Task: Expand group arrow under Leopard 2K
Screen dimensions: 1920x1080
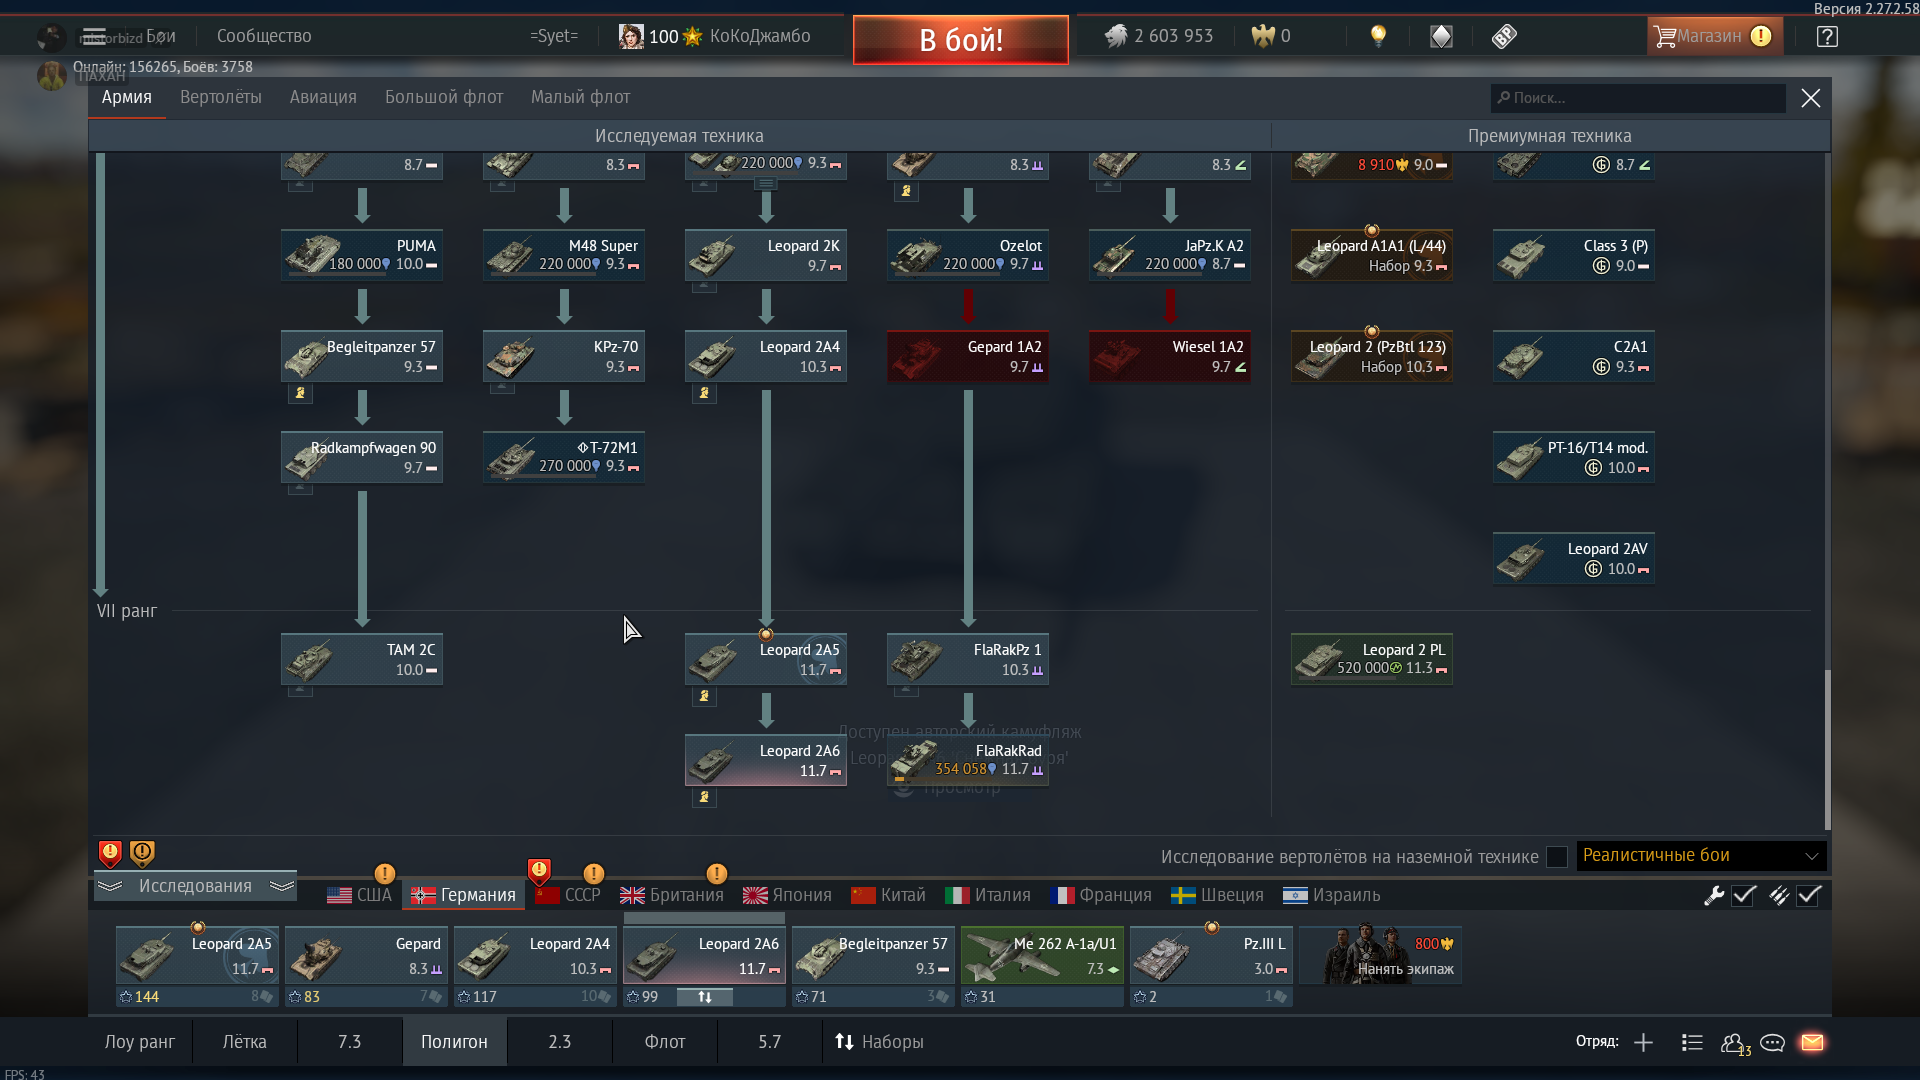Action: [x=704, y=286]
